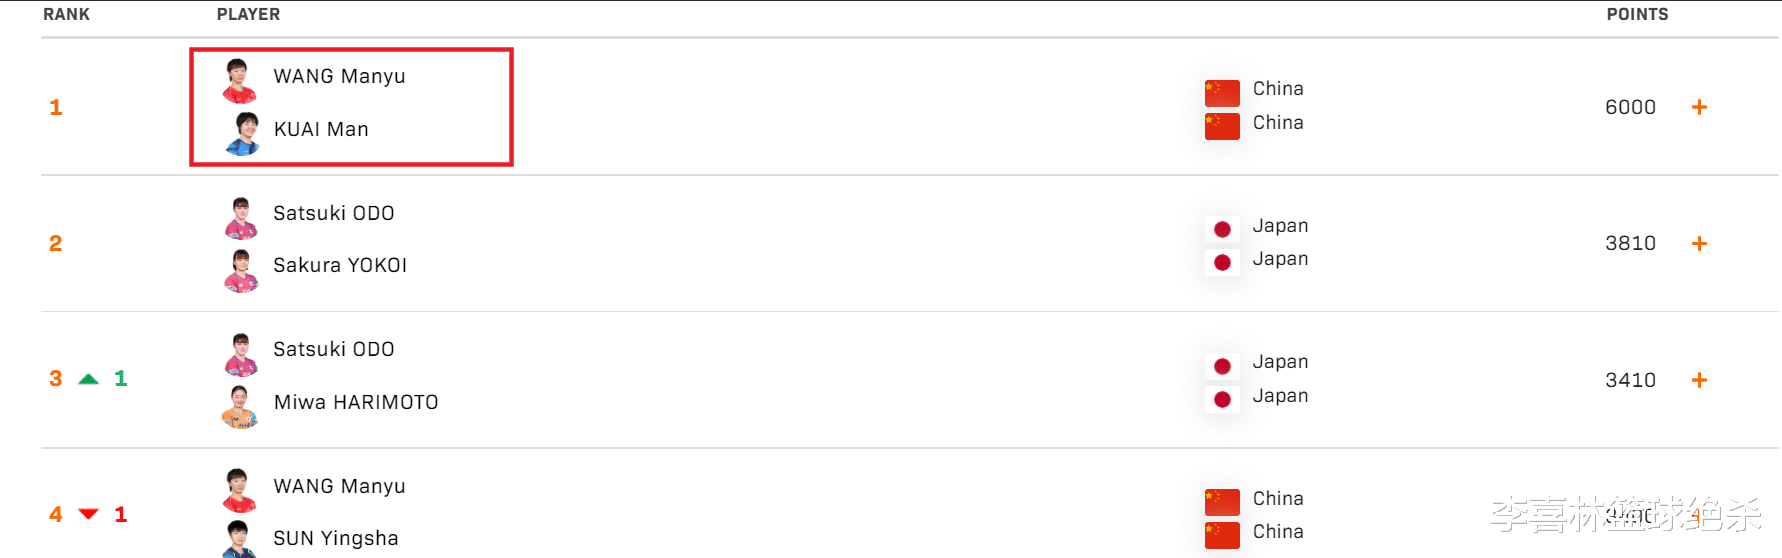Screen dimensions: 1782x558
Task: Click Miwa HARIMOTO's player avatar
Action: point(240,406)
